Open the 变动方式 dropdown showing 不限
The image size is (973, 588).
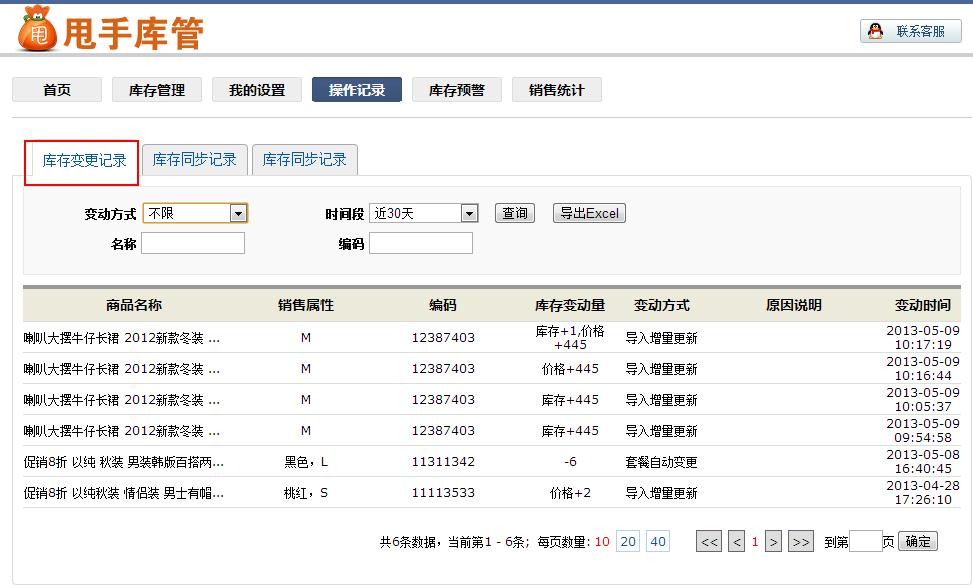(x=195, y=213)
